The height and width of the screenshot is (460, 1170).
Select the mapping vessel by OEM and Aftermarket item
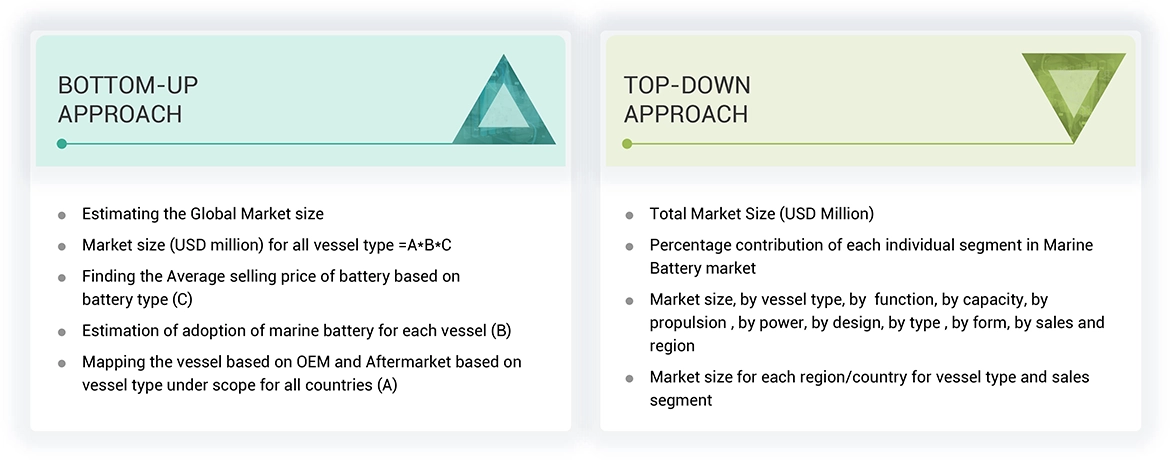coord(301,372)
